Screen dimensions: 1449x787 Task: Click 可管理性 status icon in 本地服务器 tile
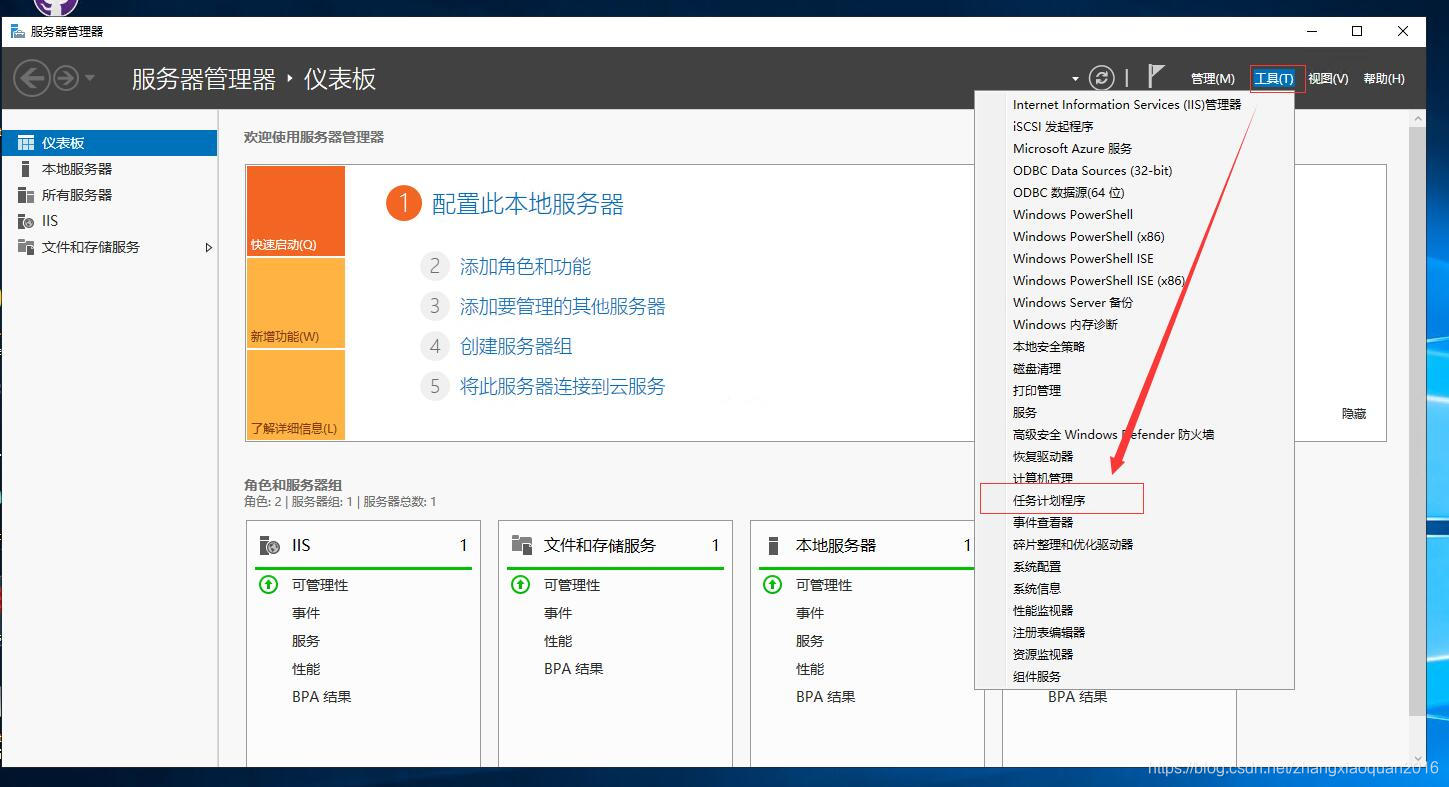click(772, 585)
